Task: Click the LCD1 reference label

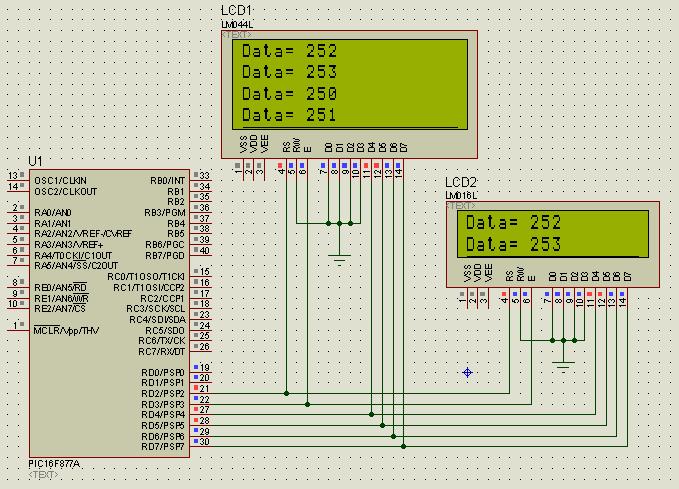Action: (x=236, y=11)
